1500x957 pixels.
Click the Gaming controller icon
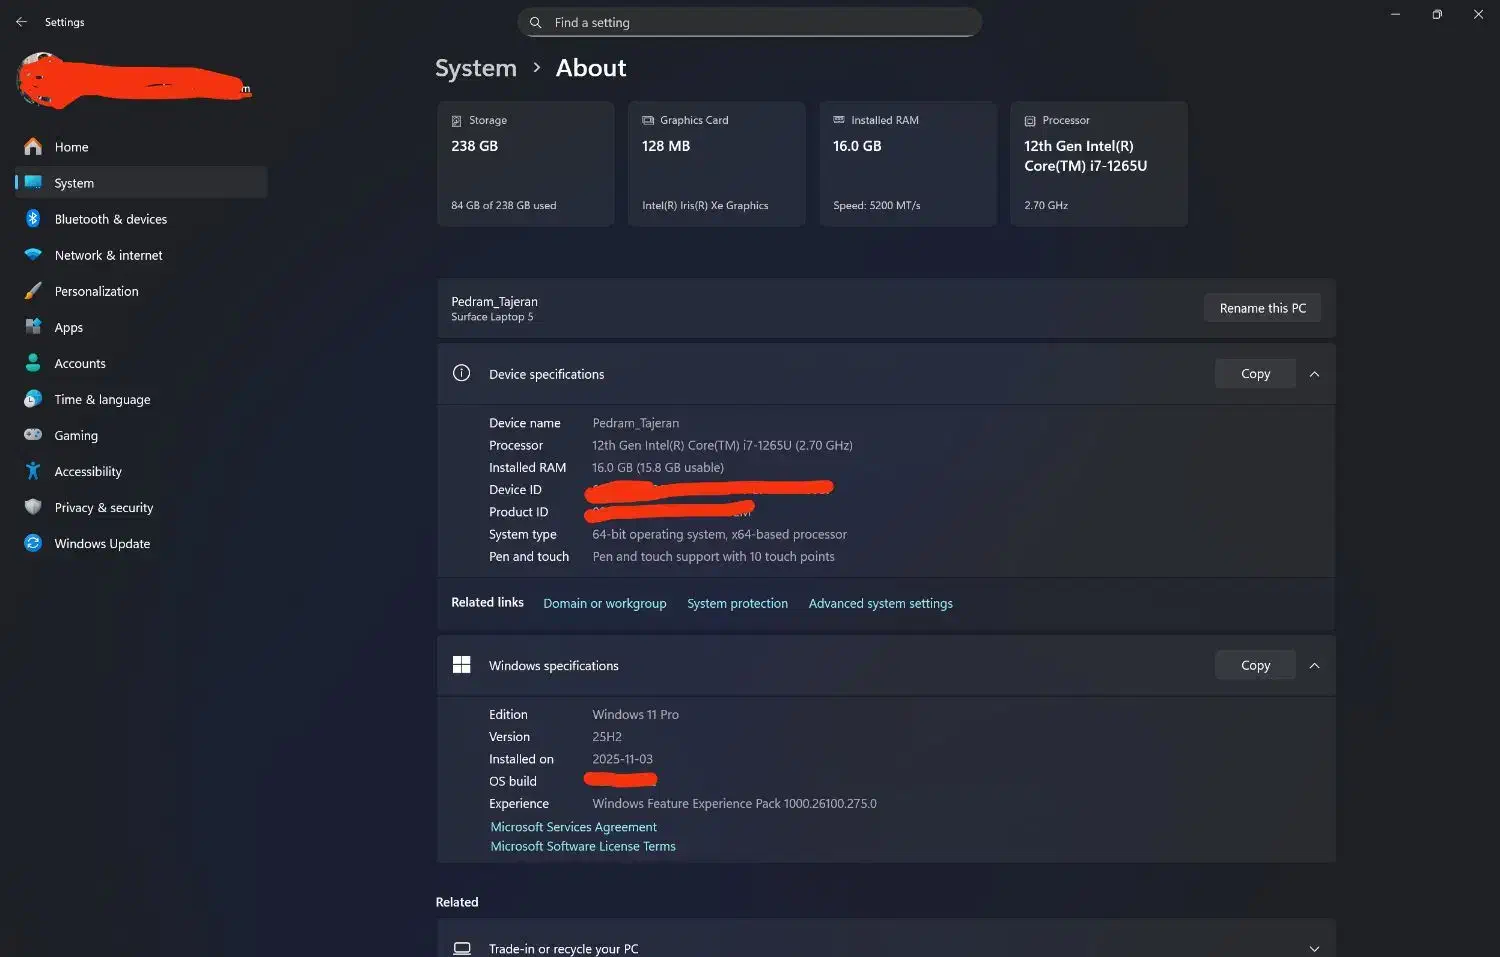(x=33, y=435)
